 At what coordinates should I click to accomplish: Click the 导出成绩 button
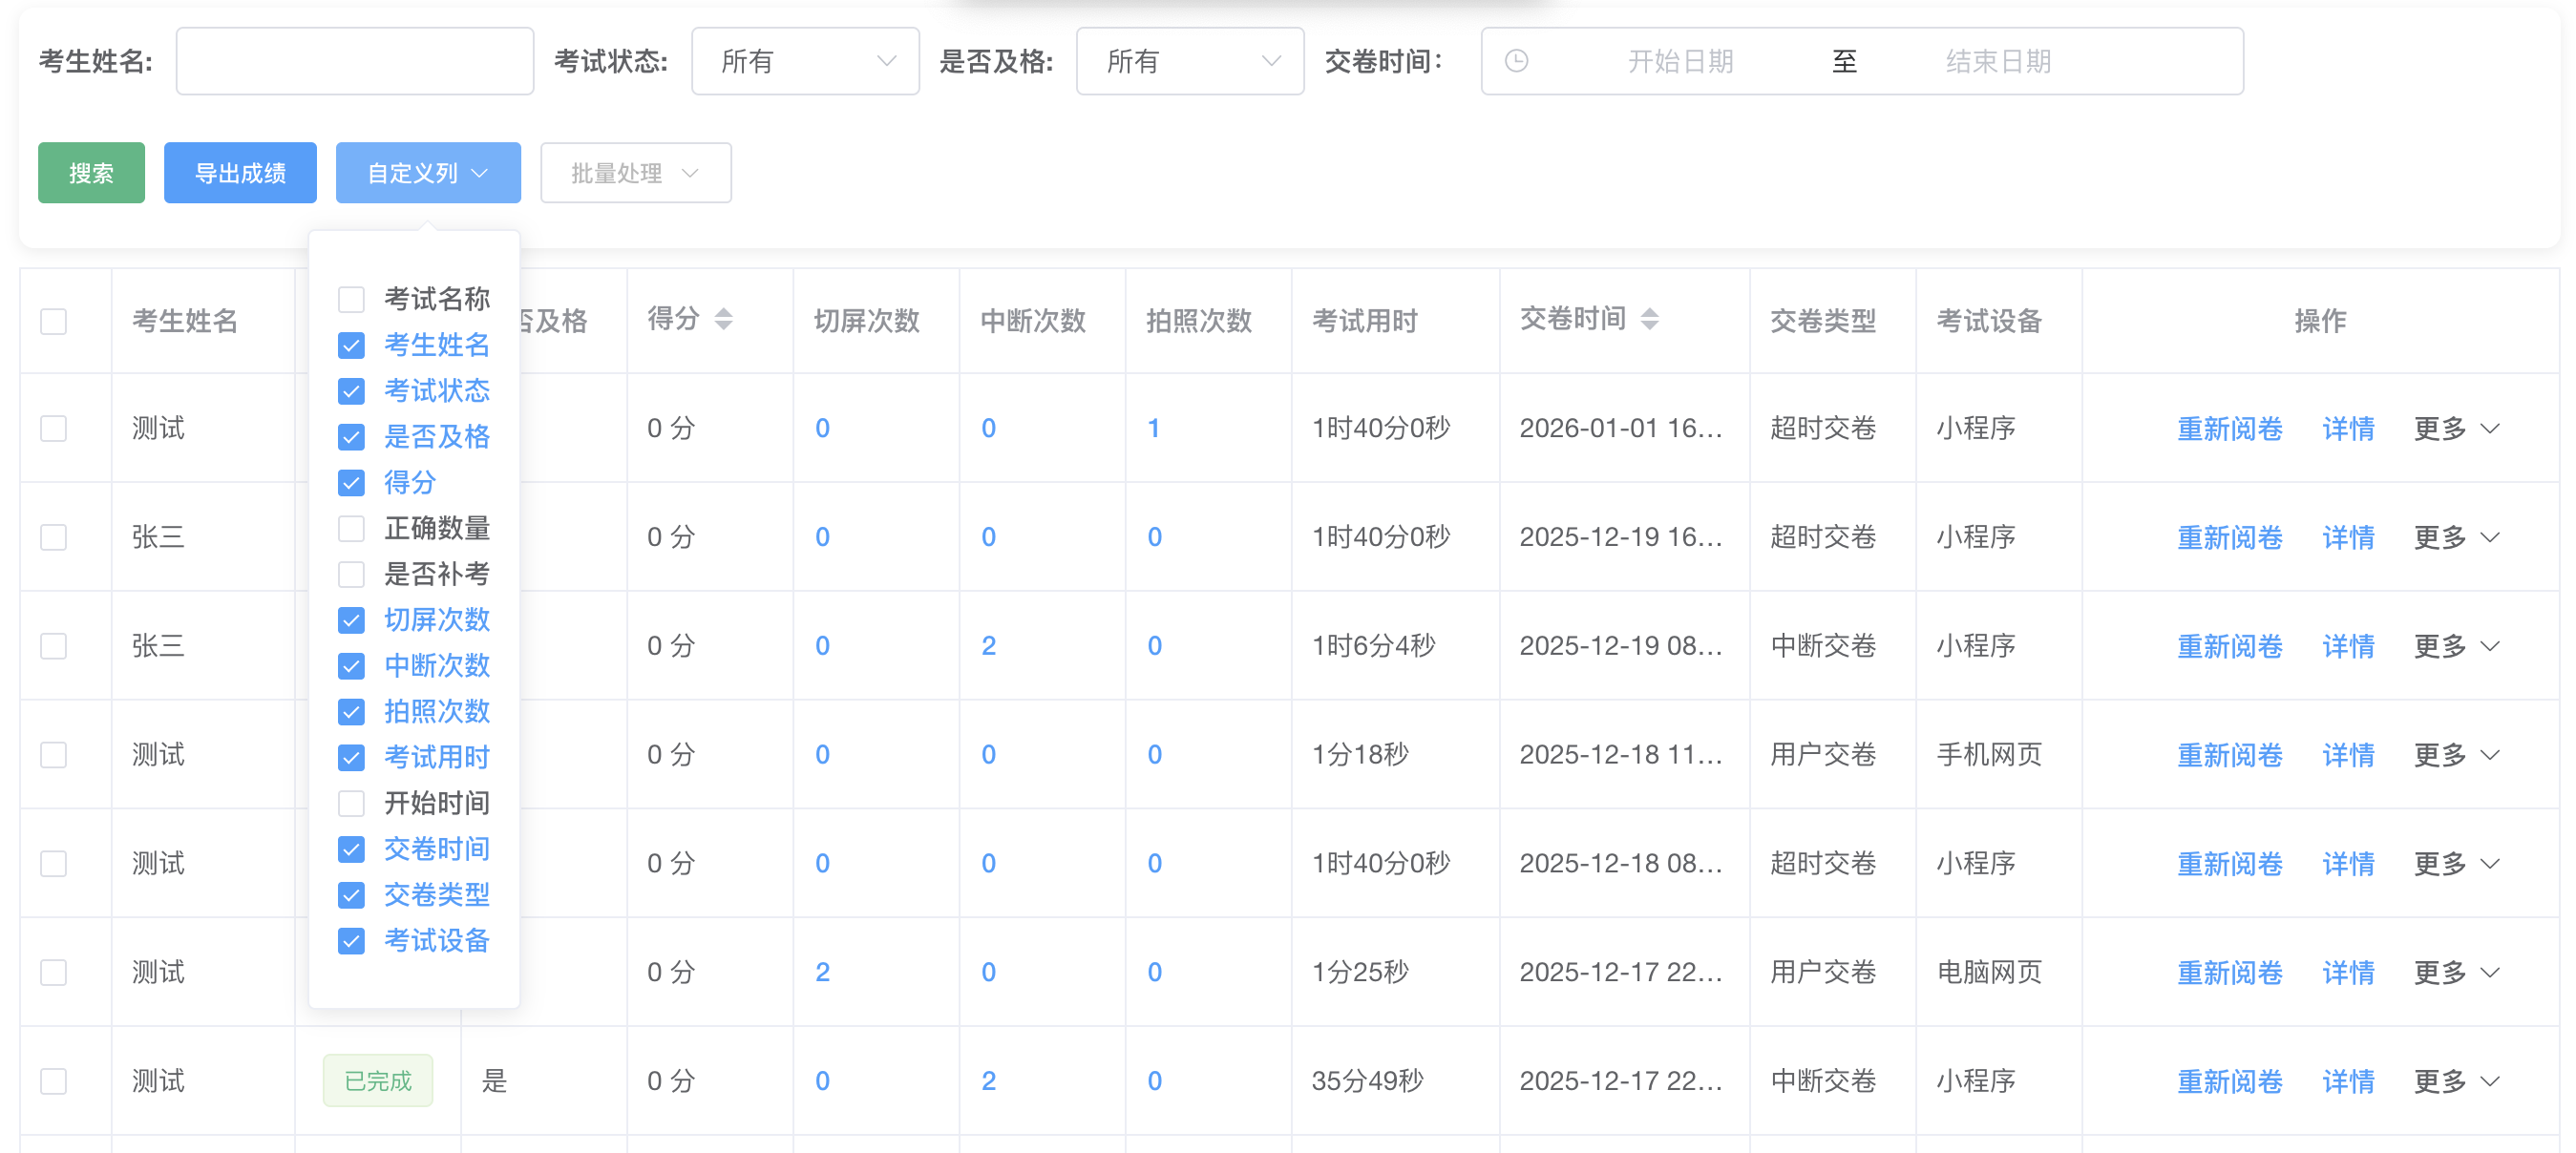tap(240, 173)
